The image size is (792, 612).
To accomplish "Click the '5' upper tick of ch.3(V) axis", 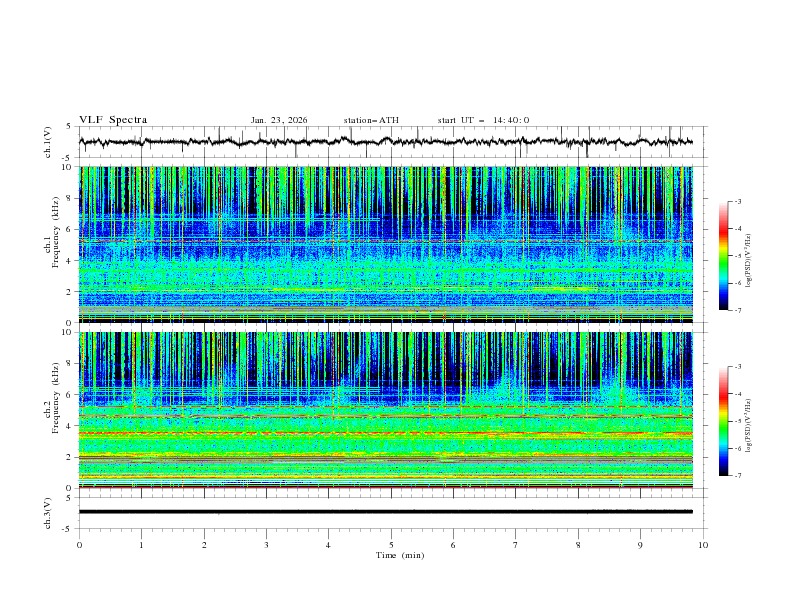I will (x=70, y=498).
